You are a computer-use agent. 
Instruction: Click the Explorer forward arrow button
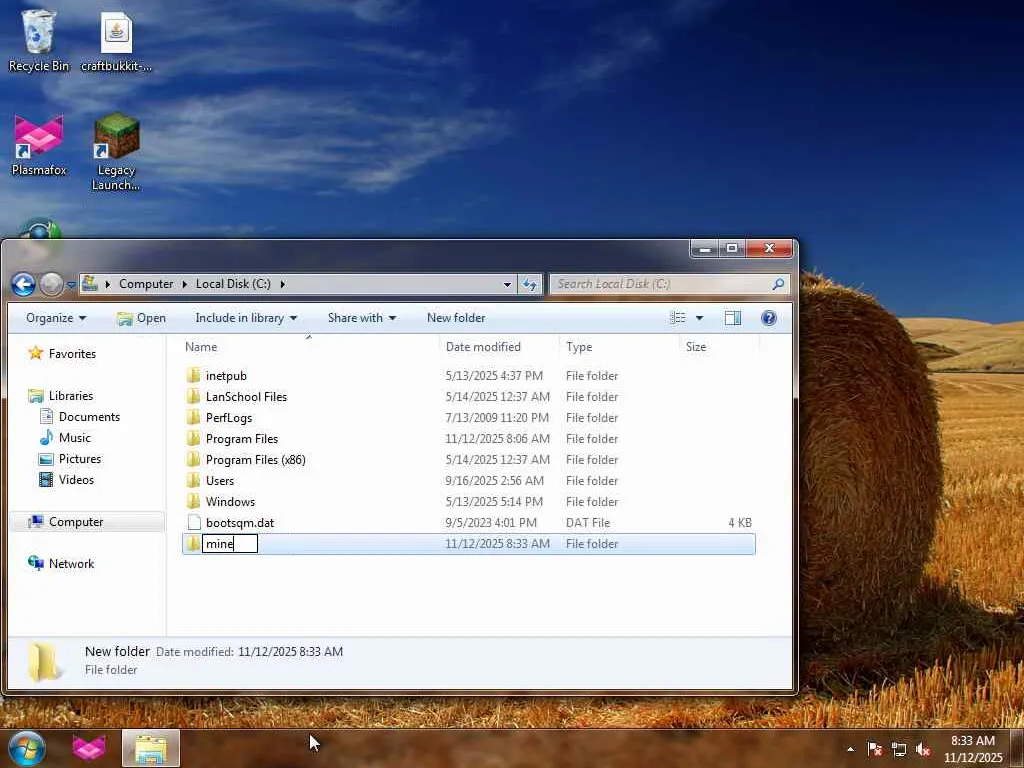51,284
